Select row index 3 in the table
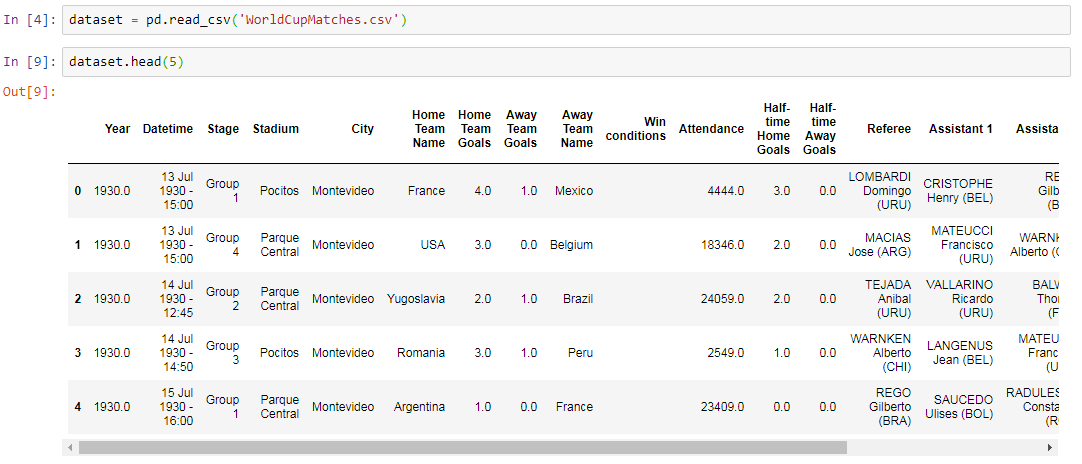Screen dimensions: 1082x464 pyautogui.click(x=78, y=353)
